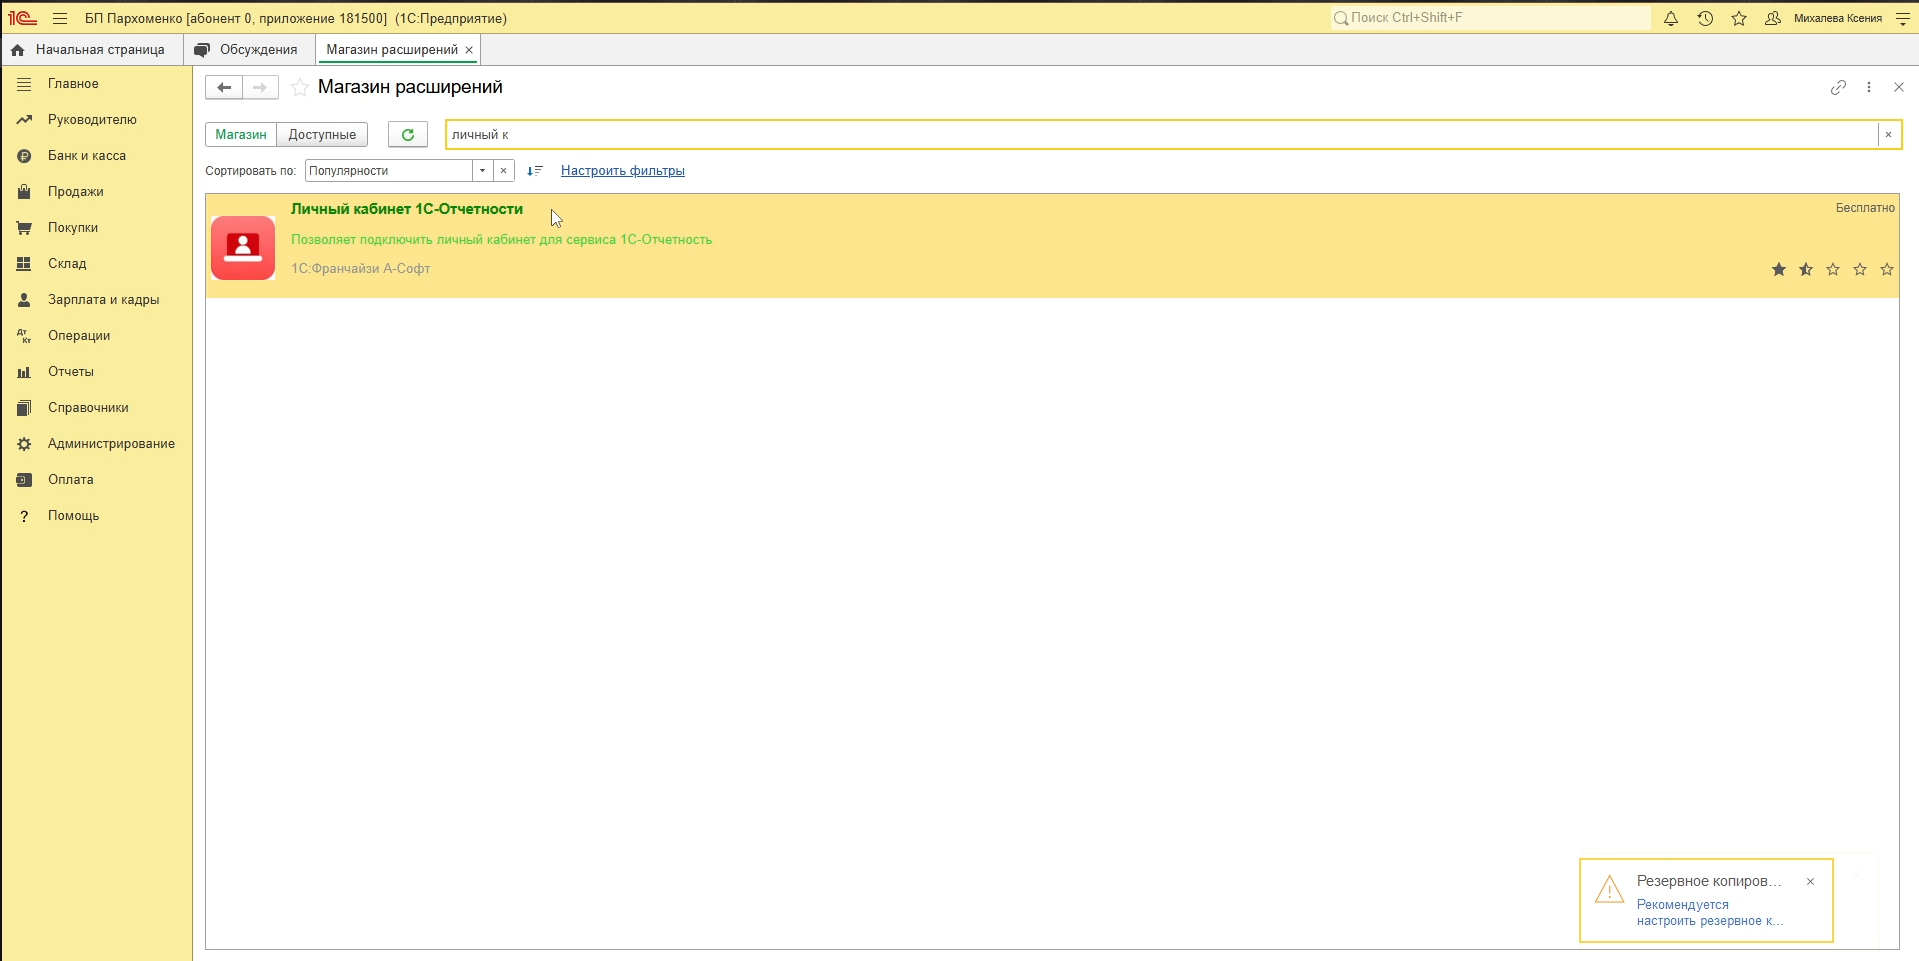Open Личный кабинет 1С-Отчетности extension title
1919x961 pixels.
point(407,209)
